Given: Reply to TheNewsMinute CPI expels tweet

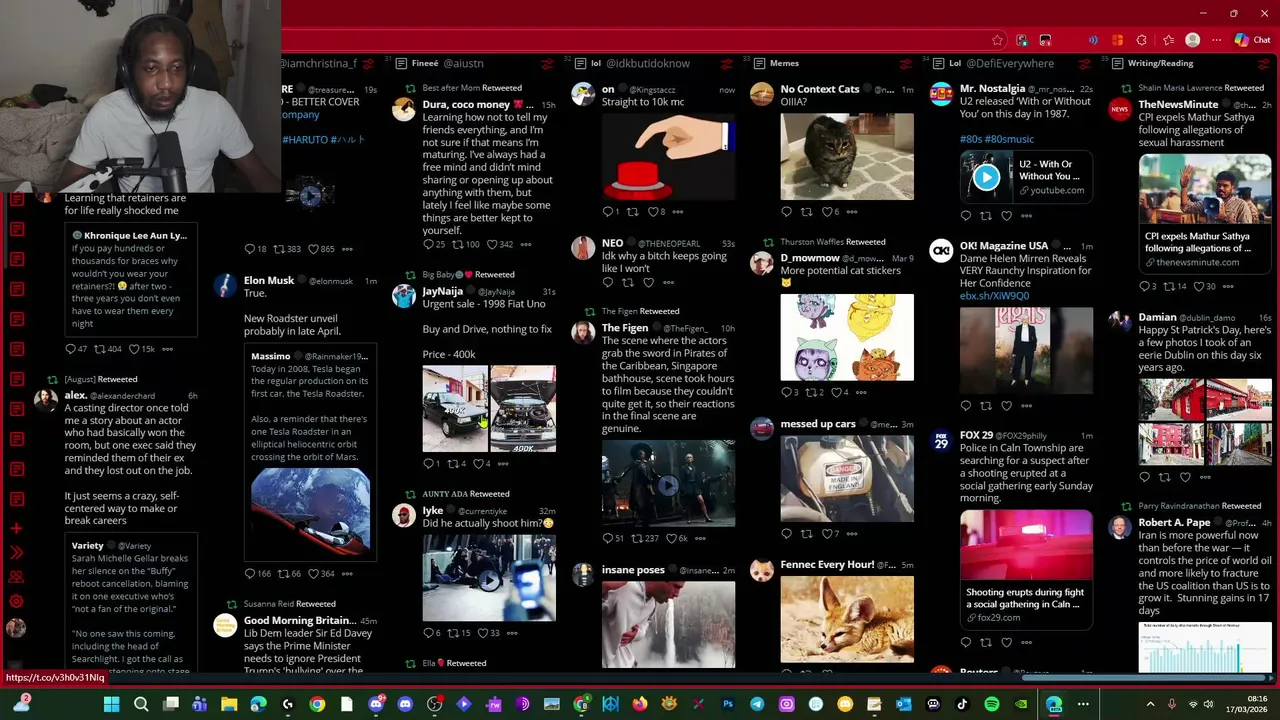Looking at the screenshot, I should pos(1144,286).
